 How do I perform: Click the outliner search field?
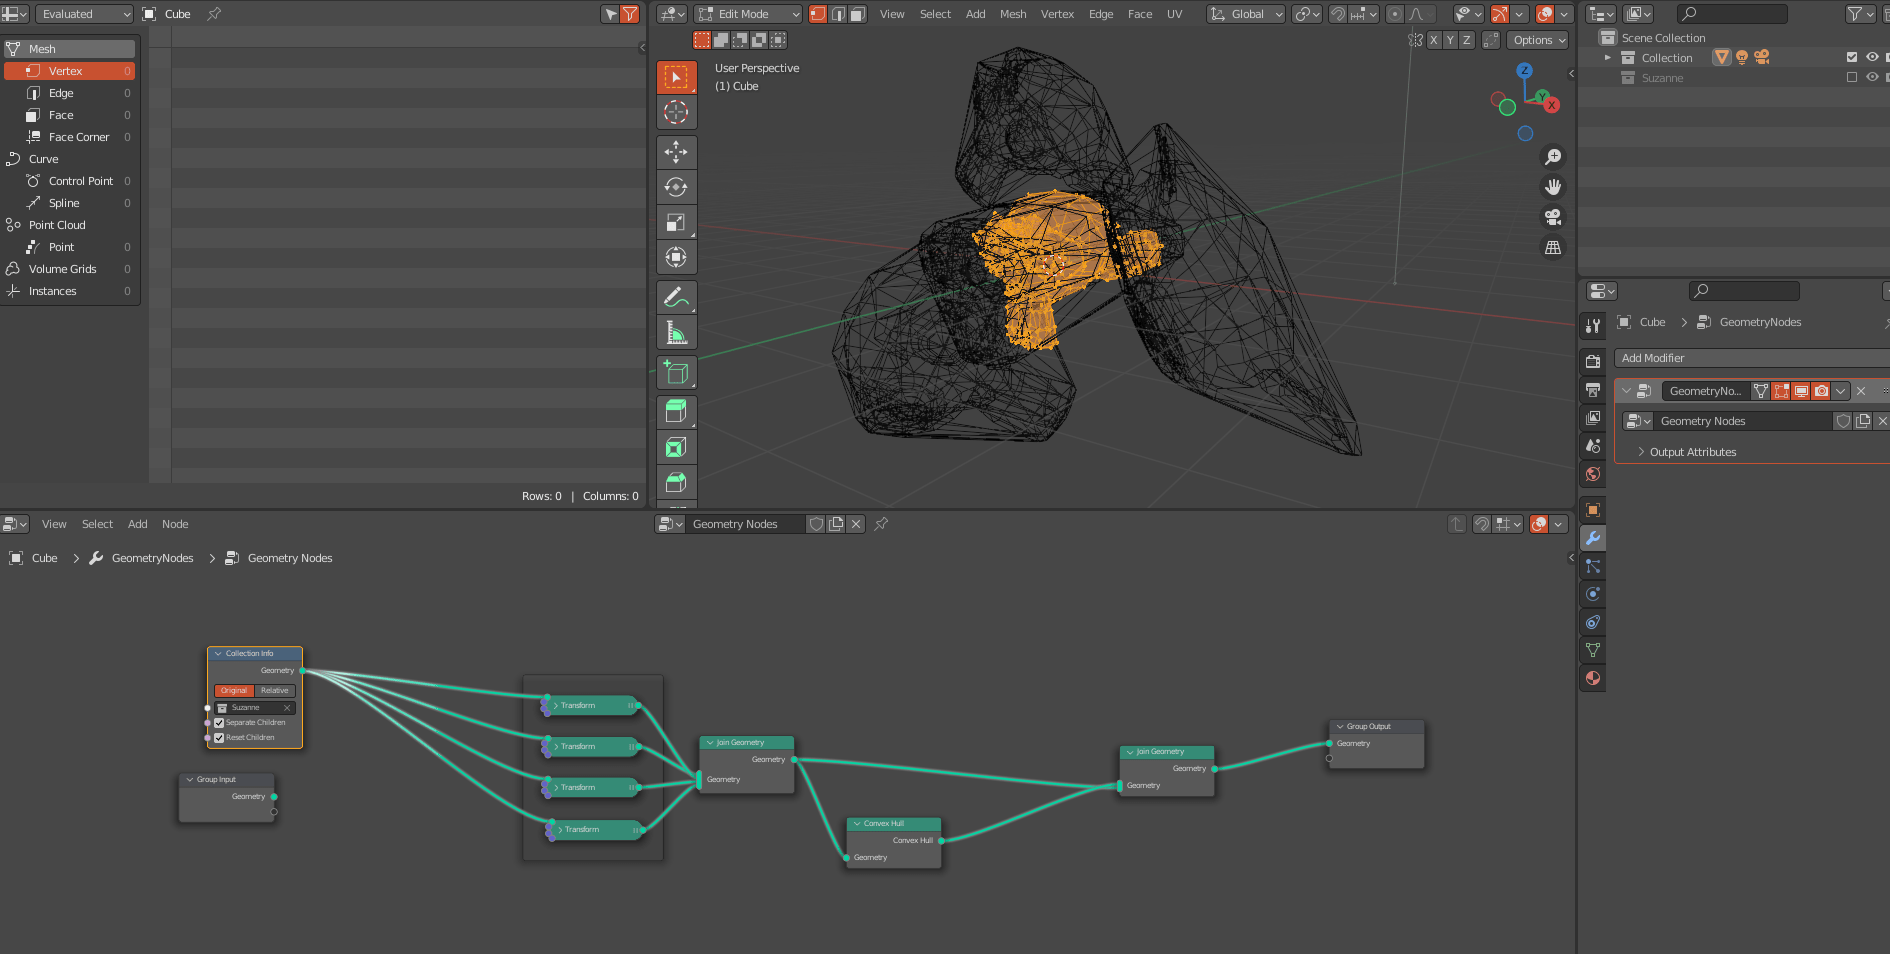pos(1732,13)
